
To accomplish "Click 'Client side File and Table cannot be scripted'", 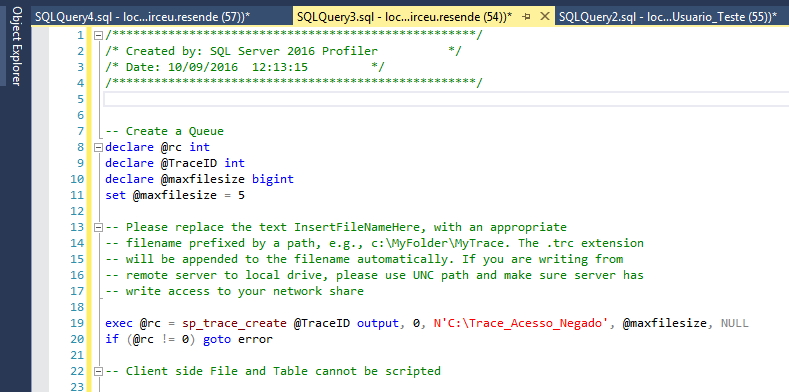I will click(283, 371).
